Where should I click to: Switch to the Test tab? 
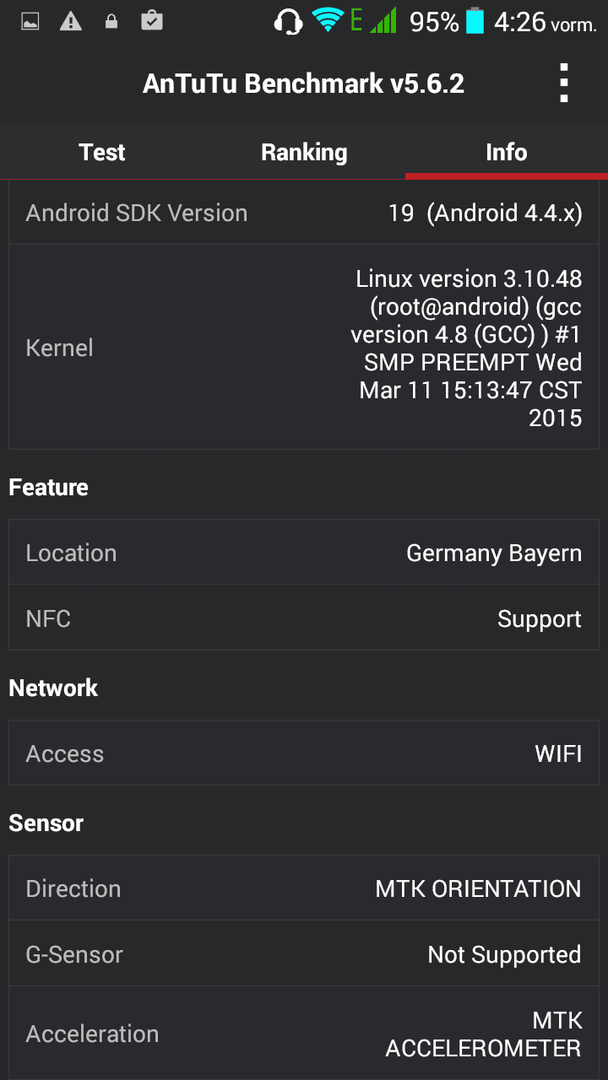point(102,152)
